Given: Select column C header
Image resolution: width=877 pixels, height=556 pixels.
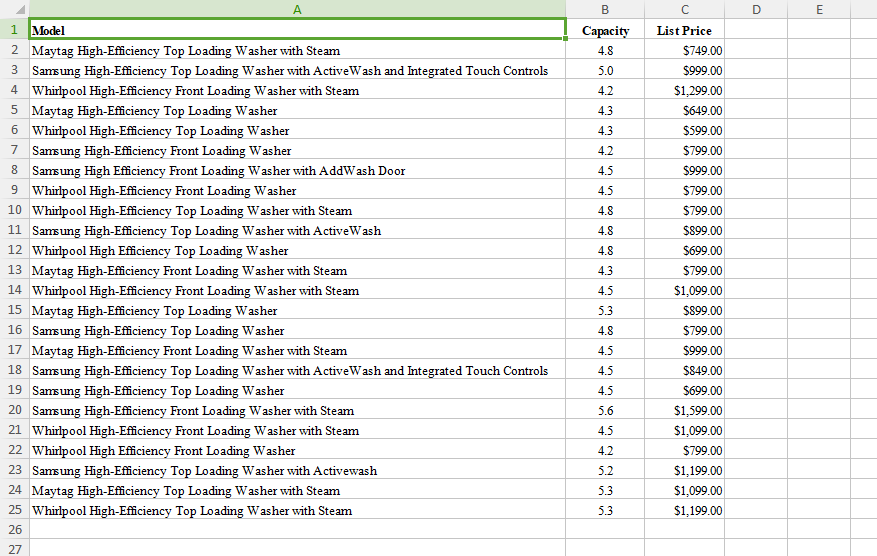Looking at the screenshot, I should point(685,10).
